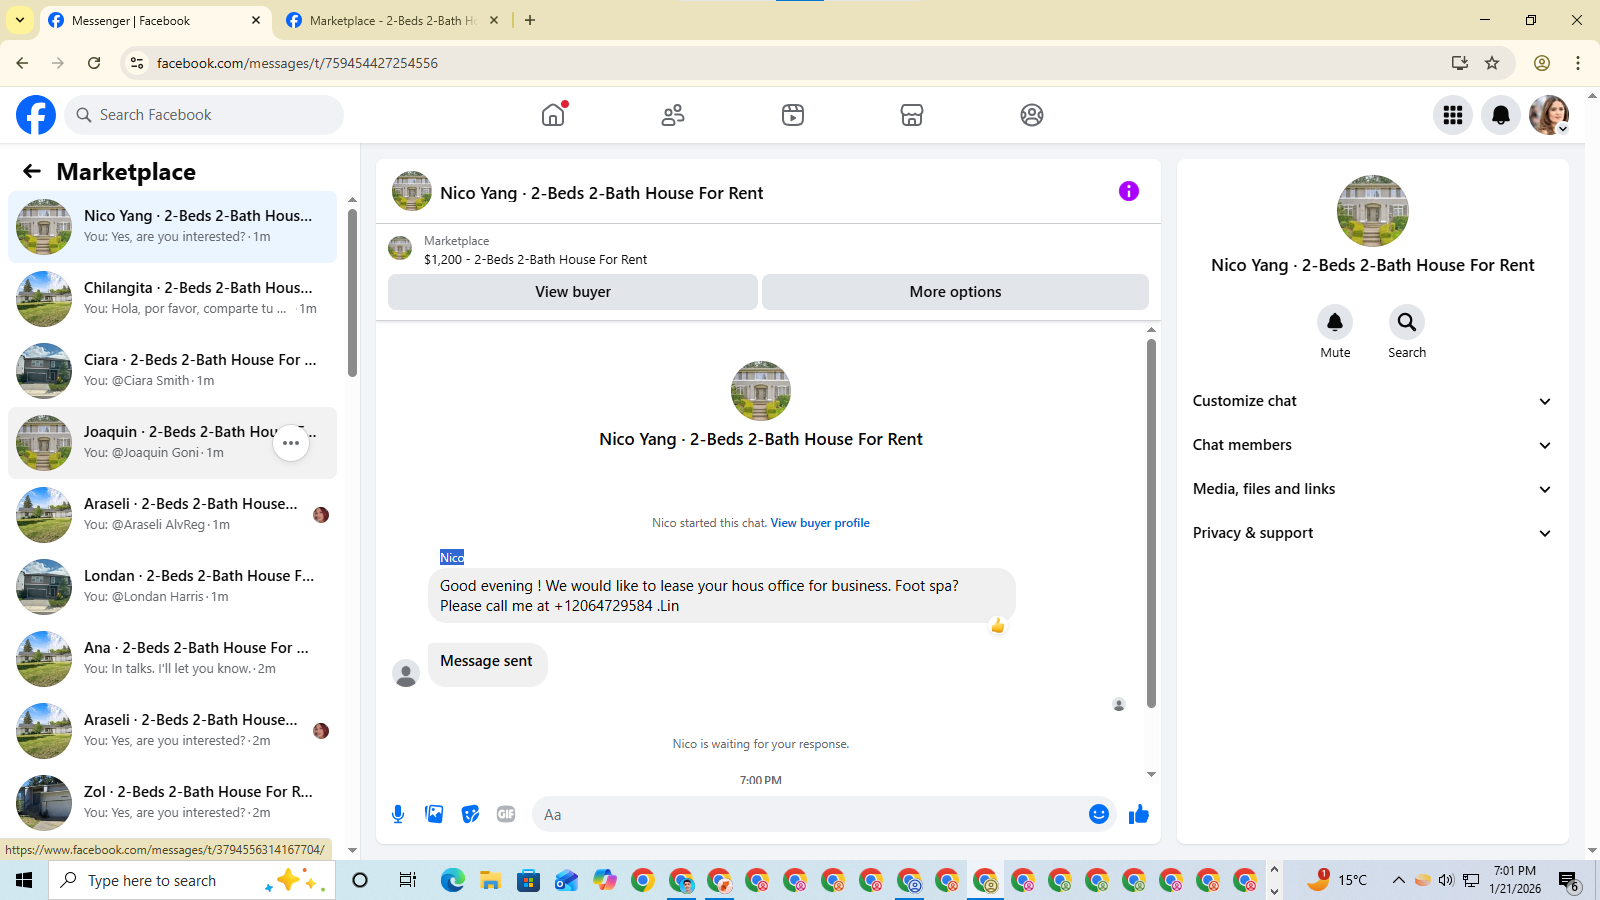View site information icon in address bar
The width and height of the screenshot is (1600, 900).
pos(137,63)
